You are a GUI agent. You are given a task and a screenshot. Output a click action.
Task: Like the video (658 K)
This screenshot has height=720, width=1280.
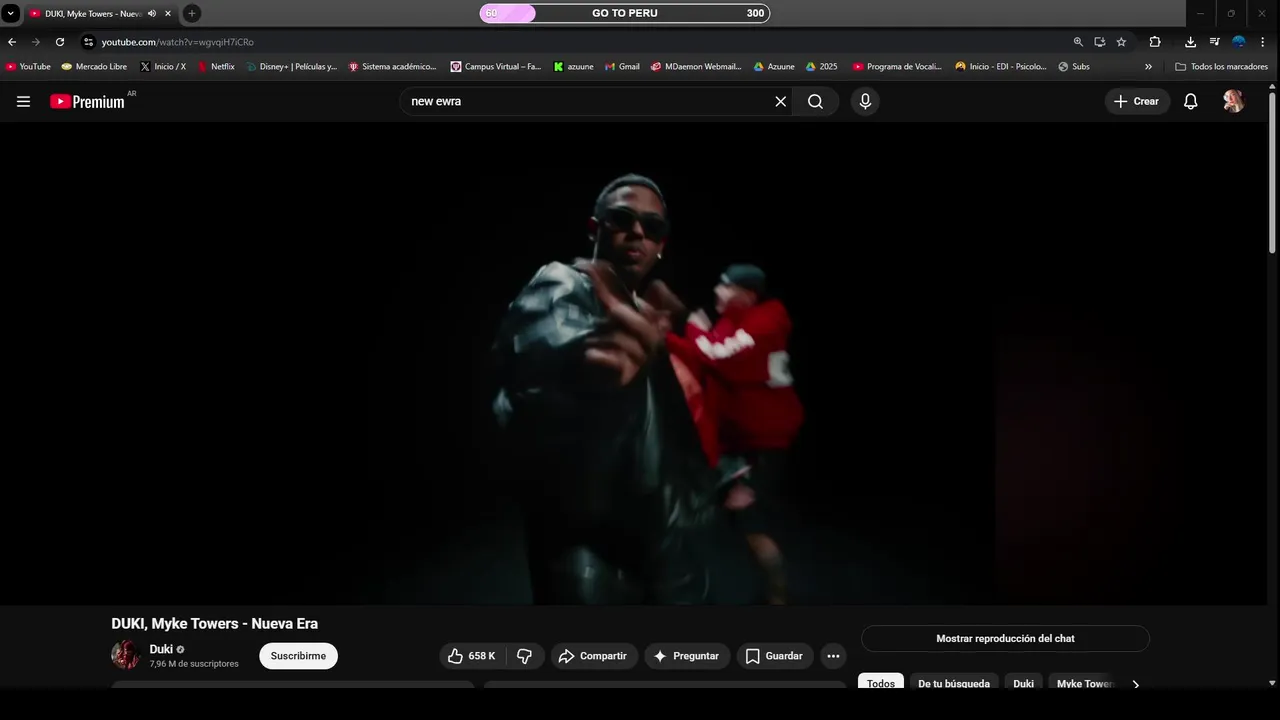click(x=471, y=656)
